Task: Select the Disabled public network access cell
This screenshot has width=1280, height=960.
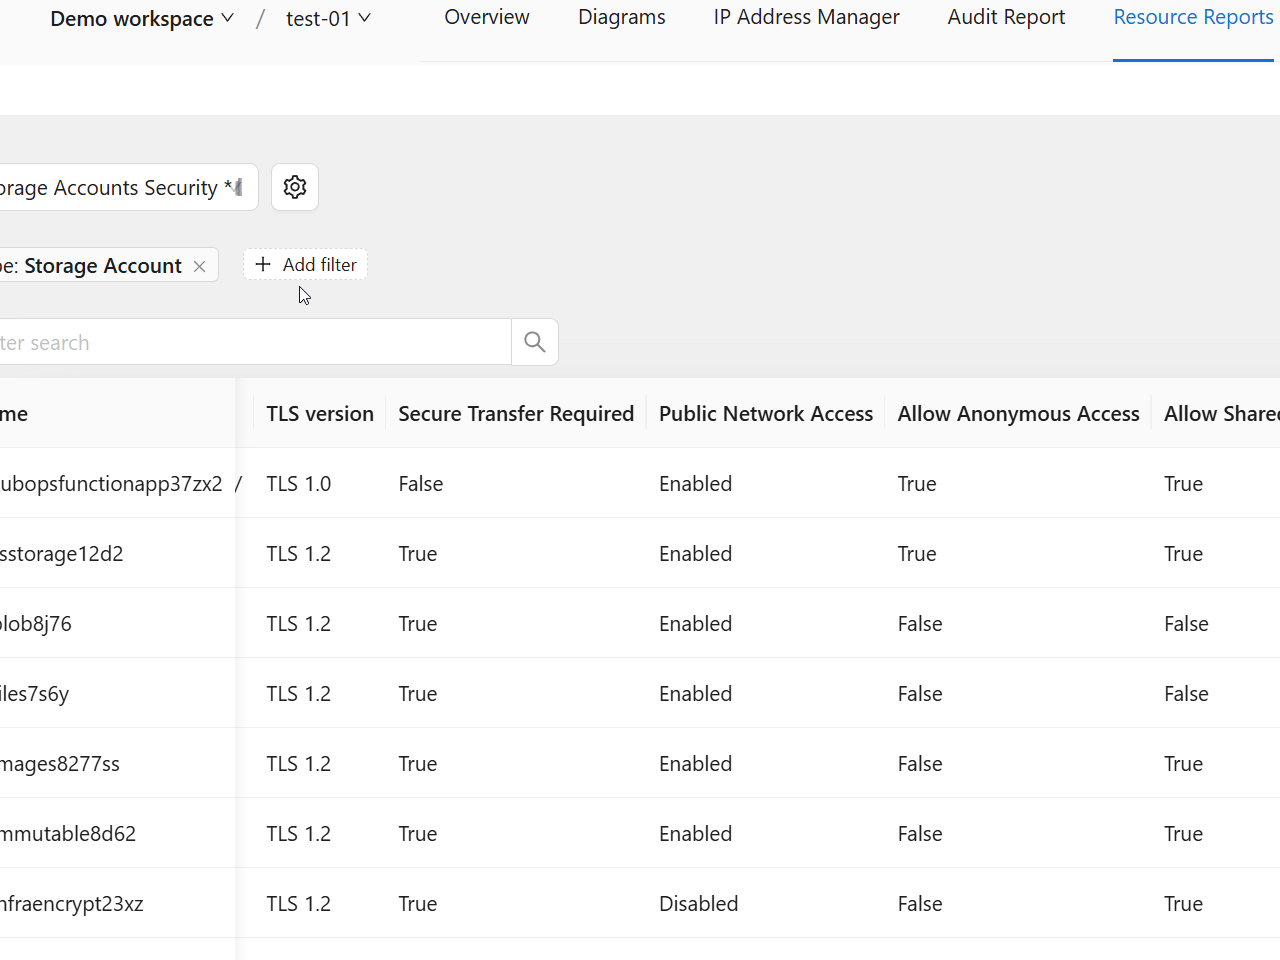Action: pos(698,903)
